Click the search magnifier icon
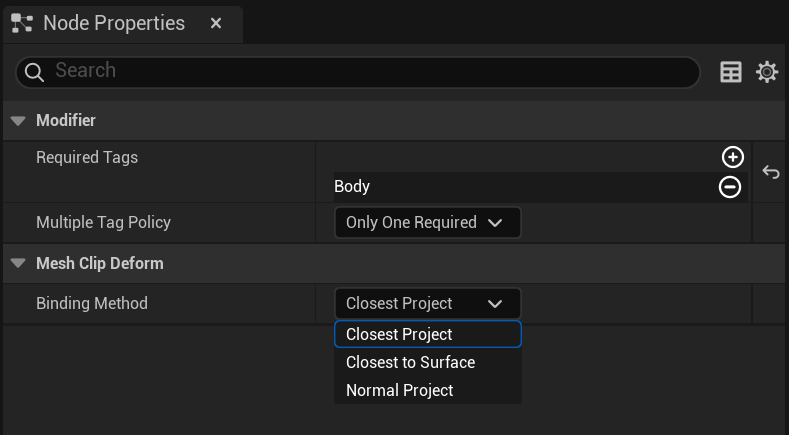Viewport: 789px width, 435px height. [x=34, y=72]
